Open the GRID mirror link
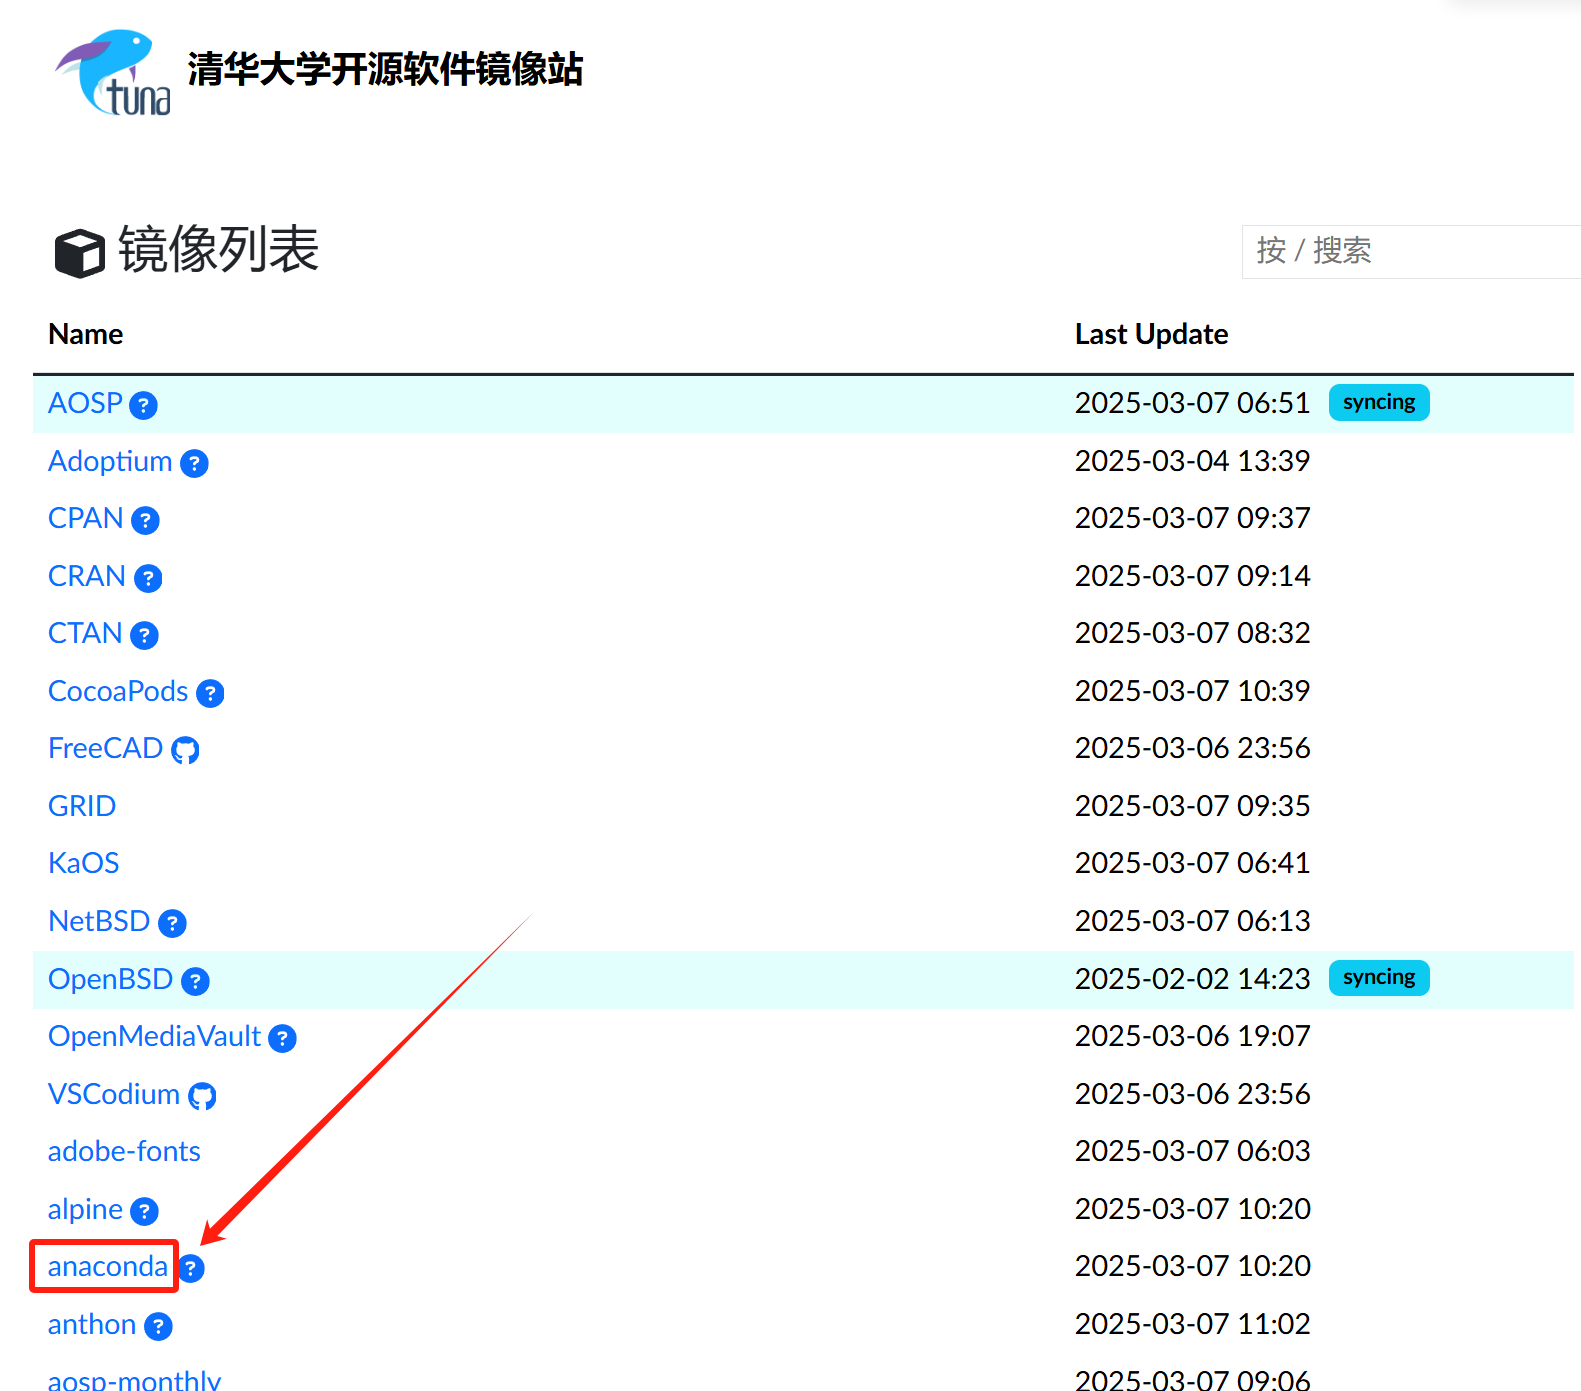 82,806
